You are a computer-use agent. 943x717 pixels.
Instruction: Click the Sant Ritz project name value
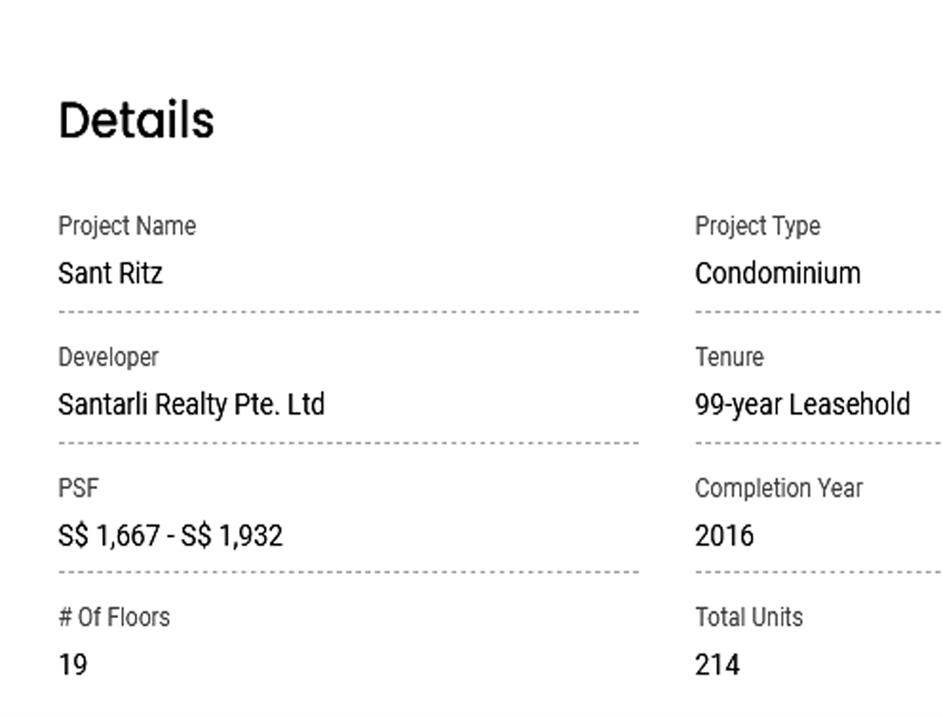(x=110, y=273)
